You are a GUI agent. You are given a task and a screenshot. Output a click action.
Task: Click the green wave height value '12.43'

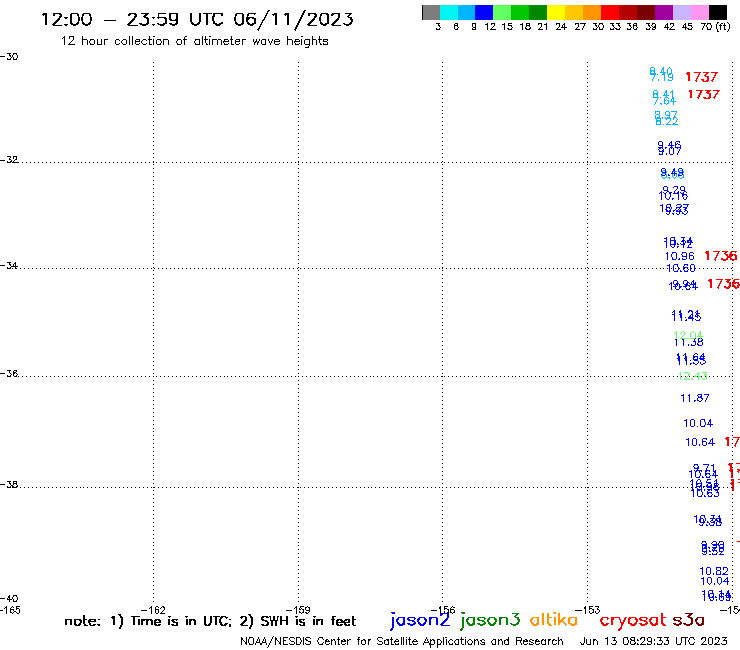coord(692,376)
